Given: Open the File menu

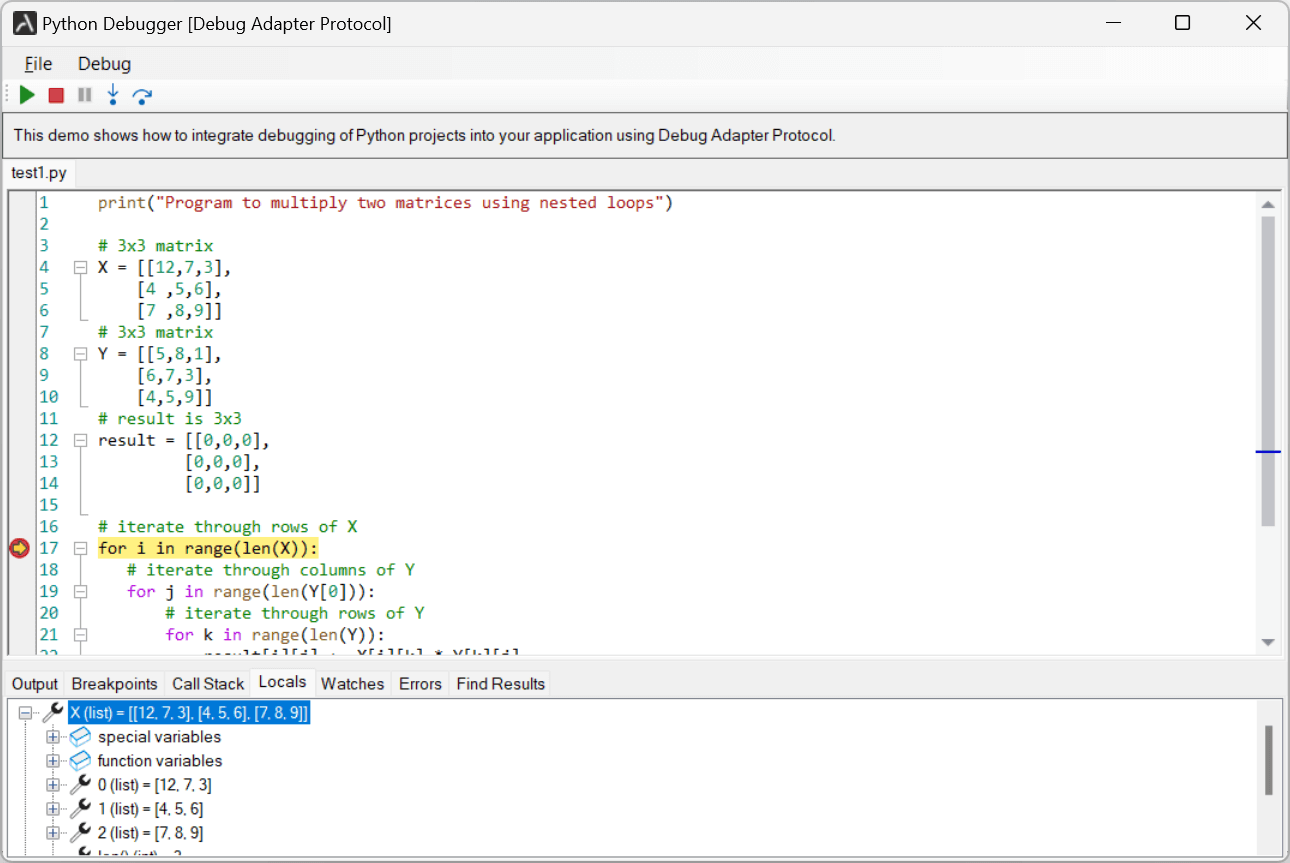Looking at the screenshot, I should (x=38, y=63).
